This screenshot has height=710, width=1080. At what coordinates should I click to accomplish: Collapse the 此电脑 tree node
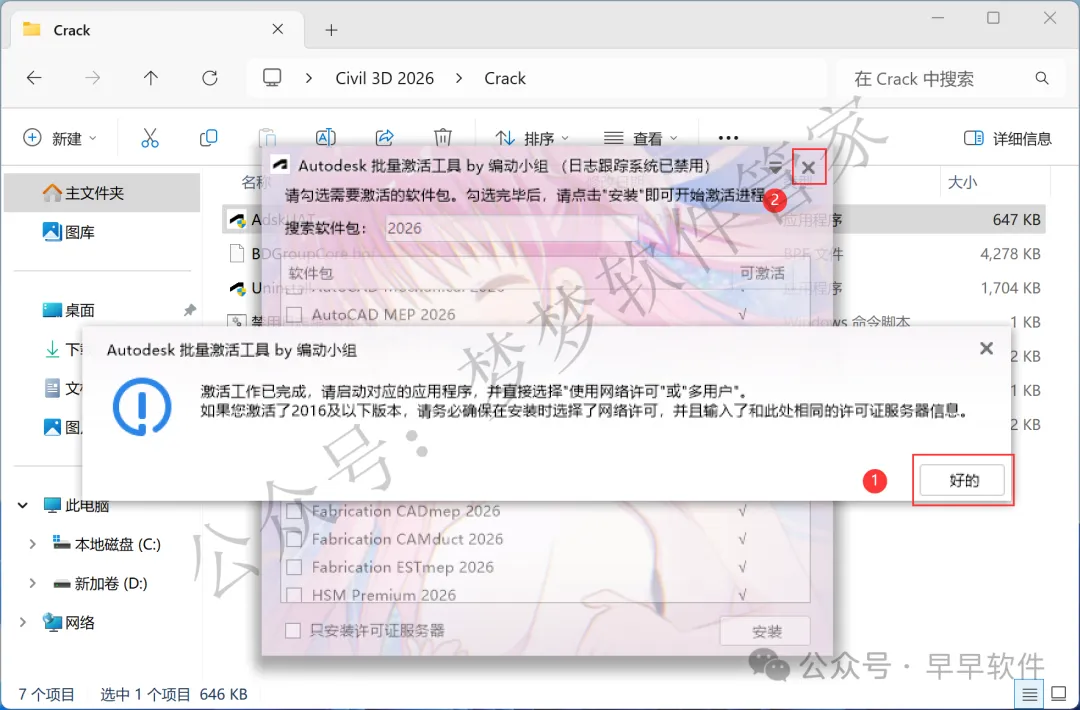[x=22, y=505]
